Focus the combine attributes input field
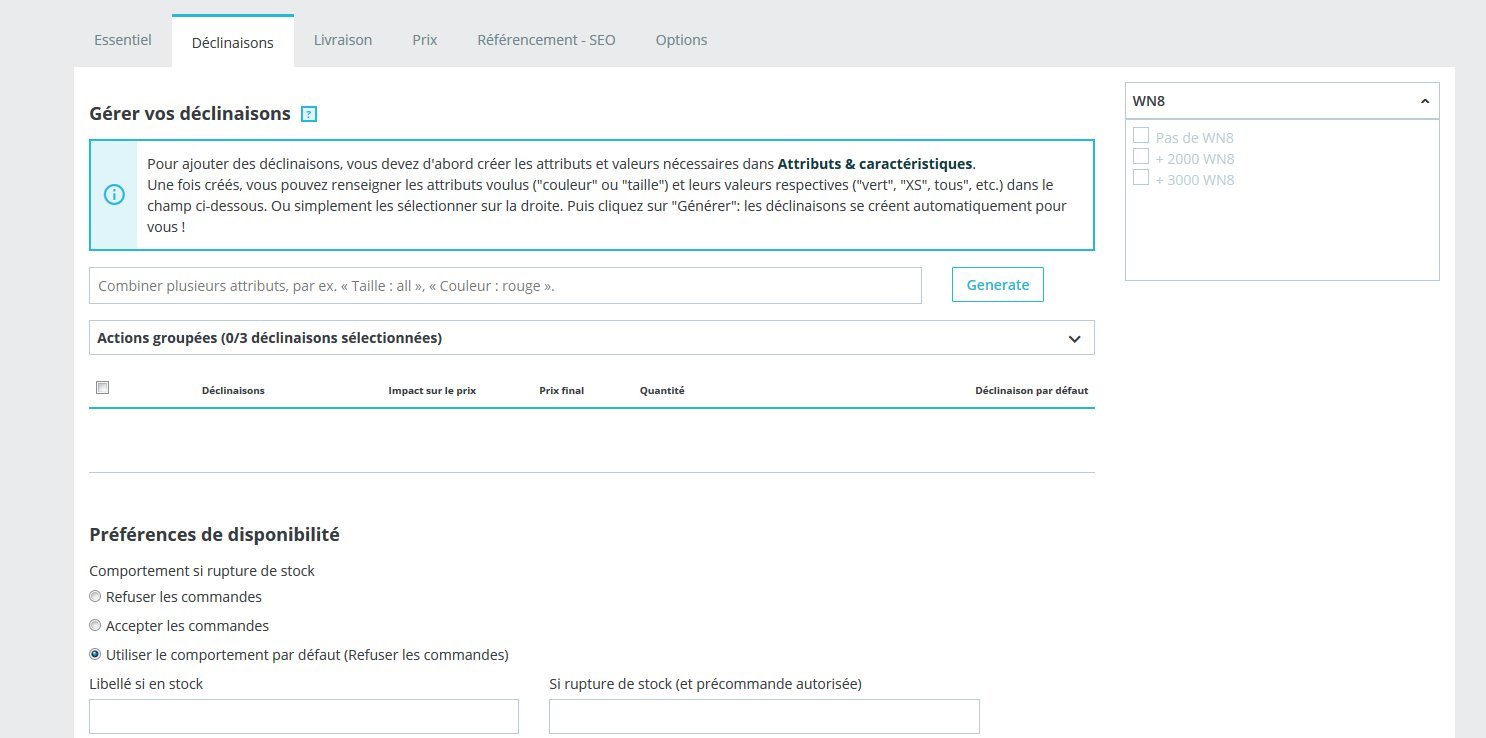The image size is (1486, 738). click(505, 285)
